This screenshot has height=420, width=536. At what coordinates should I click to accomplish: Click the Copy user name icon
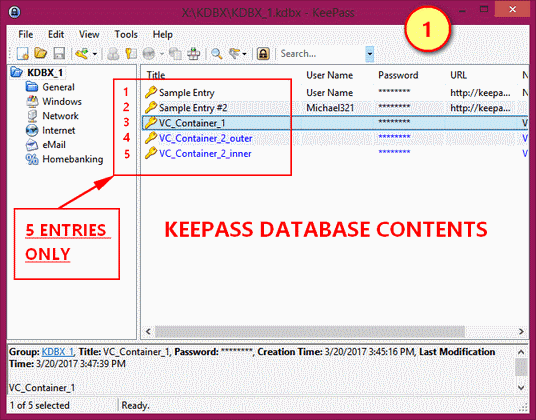tap(113, 54)
